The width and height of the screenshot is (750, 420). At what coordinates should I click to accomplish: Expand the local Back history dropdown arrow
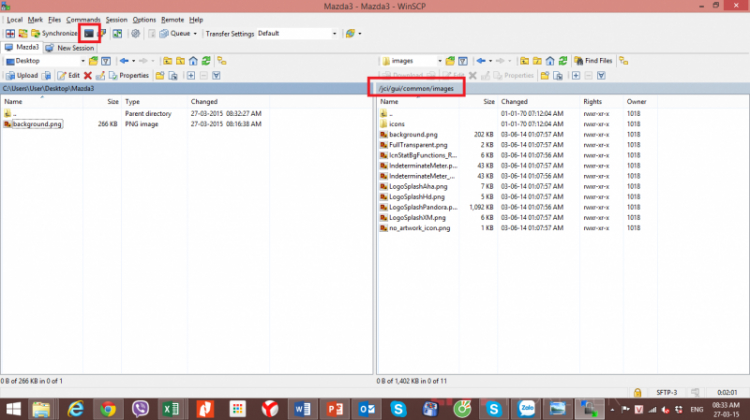(133, 61)
